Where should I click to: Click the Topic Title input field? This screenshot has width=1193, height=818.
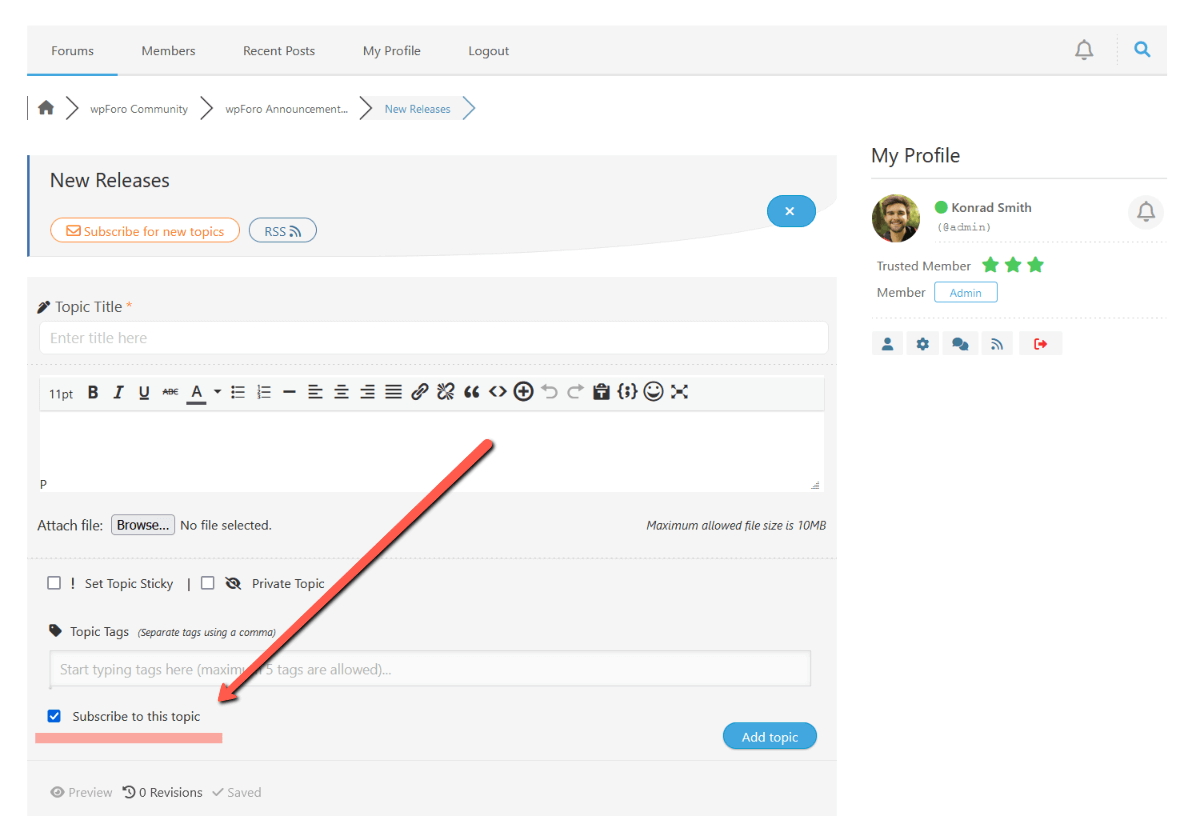click(433, 338)
